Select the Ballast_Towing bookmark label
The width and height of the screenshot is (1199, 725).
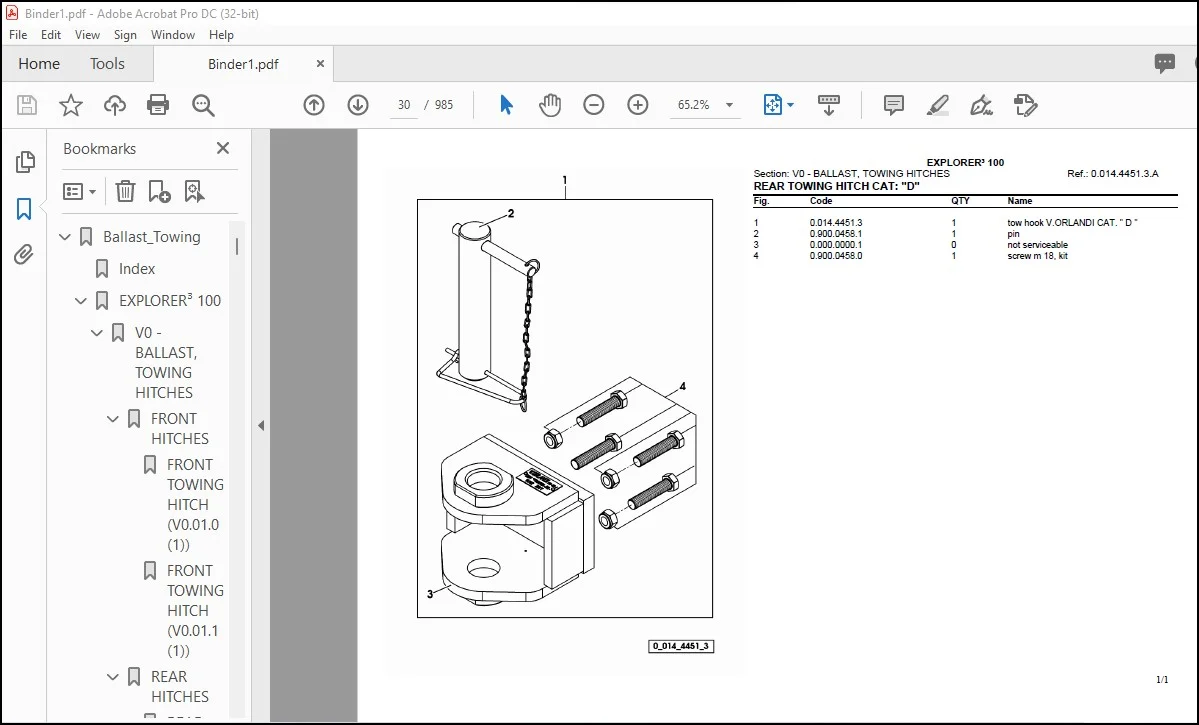click(151, 237)
